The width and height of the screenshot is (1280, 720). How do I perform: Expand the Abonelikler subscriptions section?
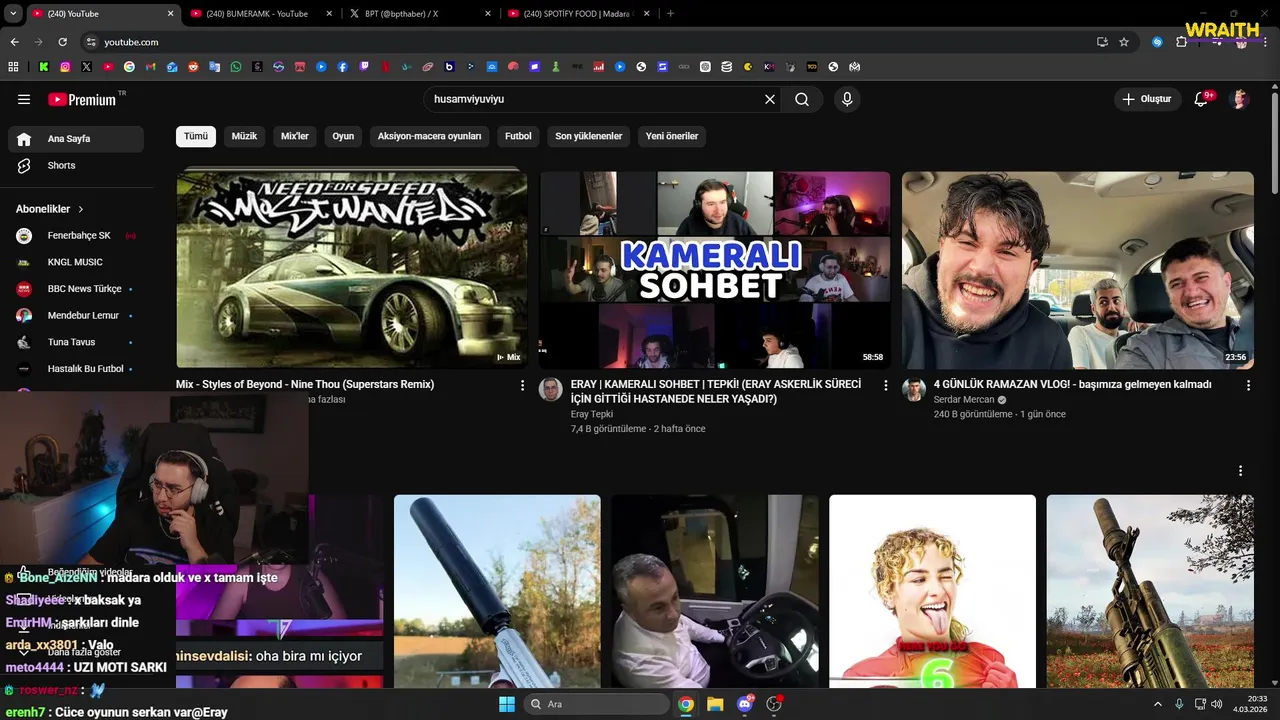(x=50, y=209)
